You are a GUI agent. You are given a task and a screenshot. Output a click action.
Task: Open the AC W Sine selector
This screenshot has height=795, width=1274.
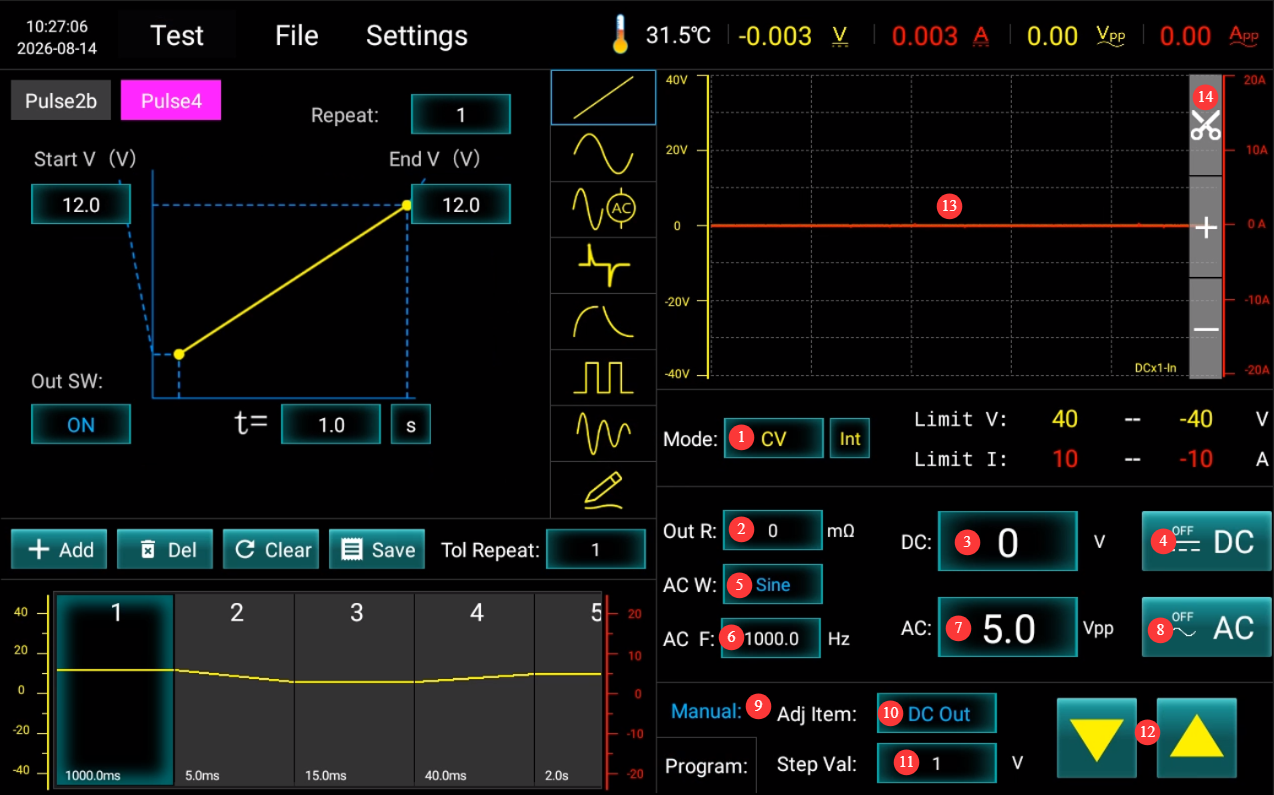[x=773, y=584]
